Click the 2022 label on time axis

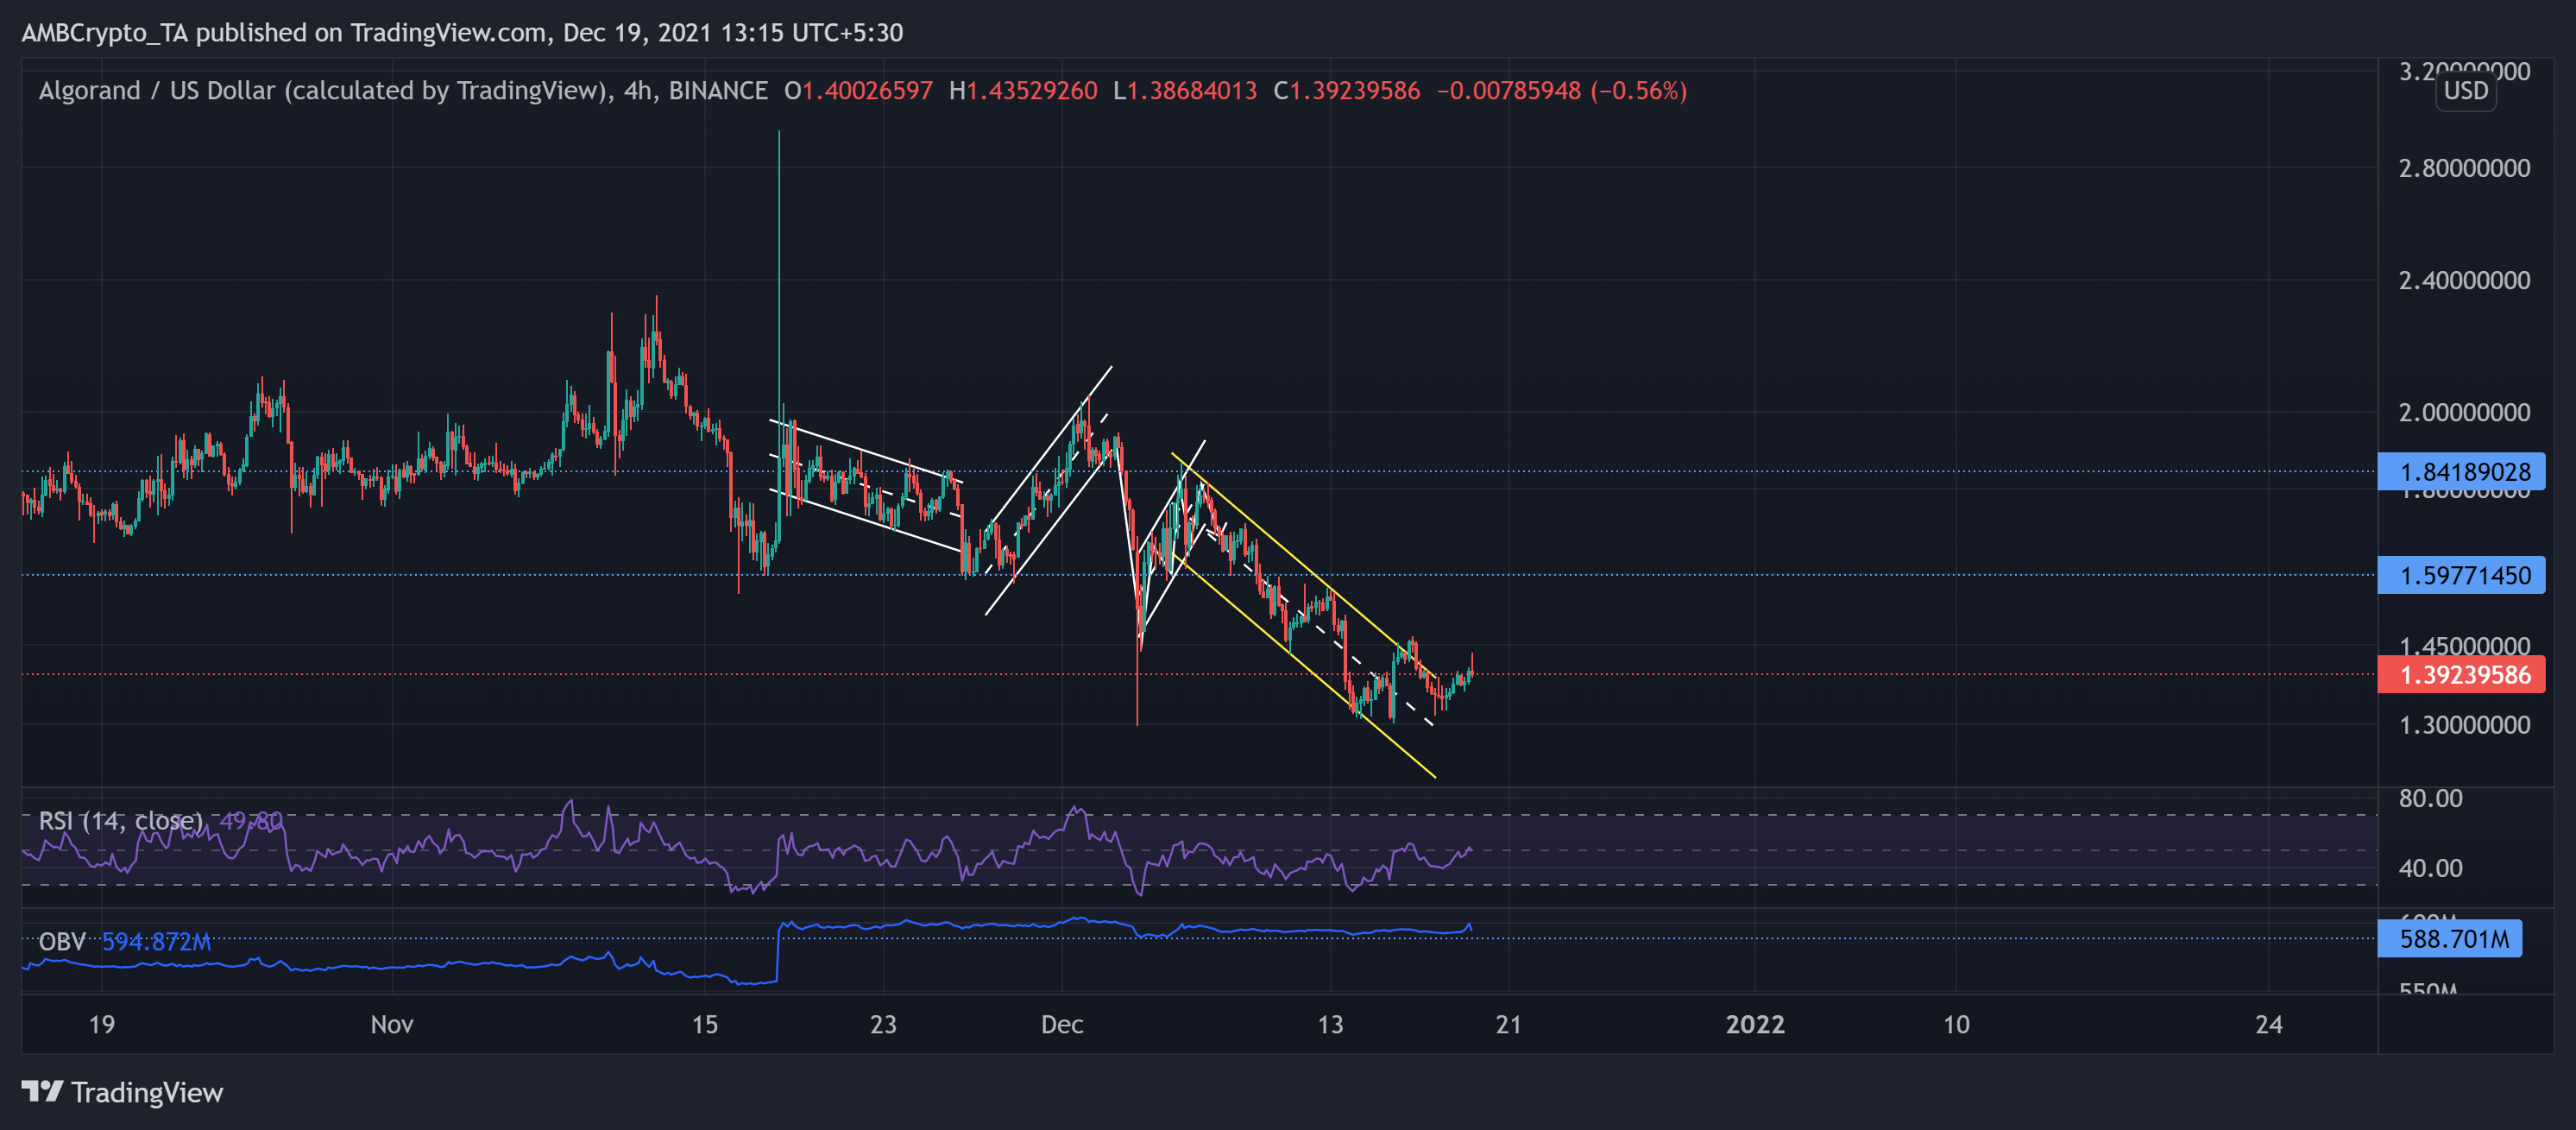coord(1755,1024)
